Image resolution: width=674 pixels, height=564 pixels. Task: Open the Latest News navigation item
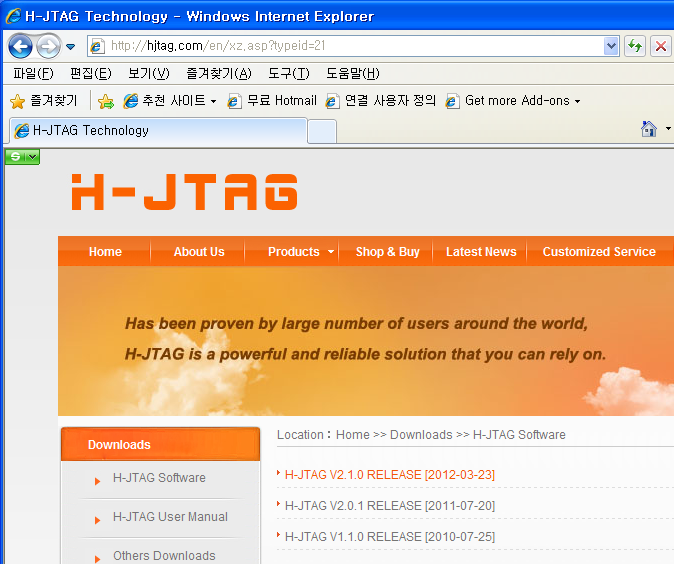click(481, 251)
